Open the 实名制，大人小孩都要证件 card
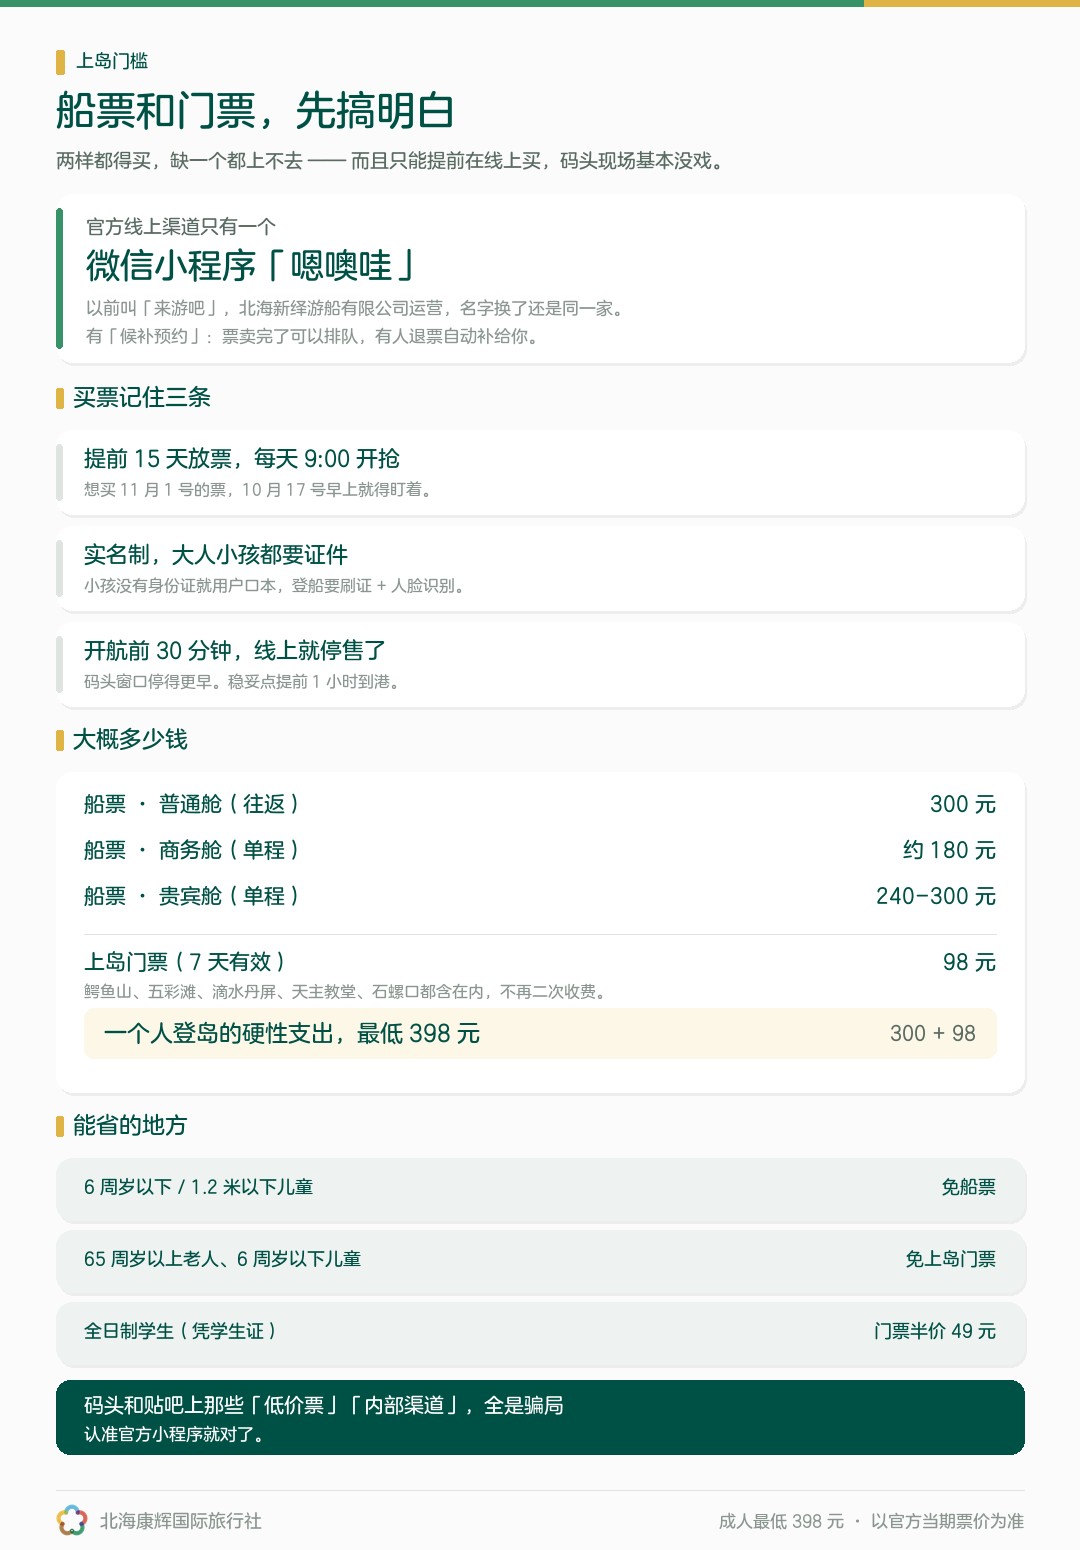The height and width of the screenshot is (1550, 1080). (x=540, y=569)
